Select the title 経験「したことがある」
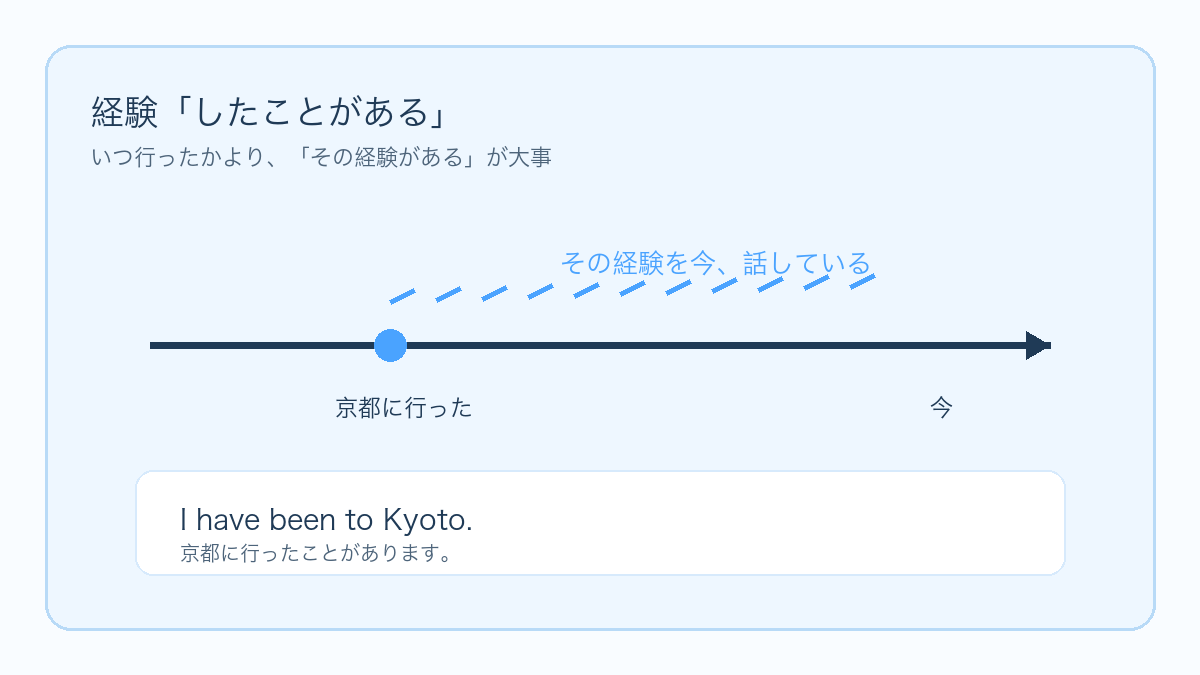This screenshot has width=1200, height=675. pos(268,113)
